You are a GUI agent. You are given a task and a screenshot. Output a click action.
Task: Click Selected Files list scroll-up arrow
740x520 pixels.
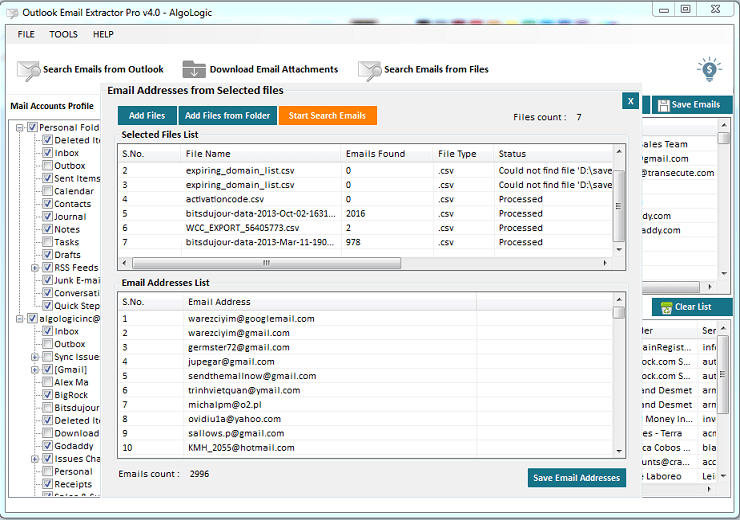click(619, 151)
